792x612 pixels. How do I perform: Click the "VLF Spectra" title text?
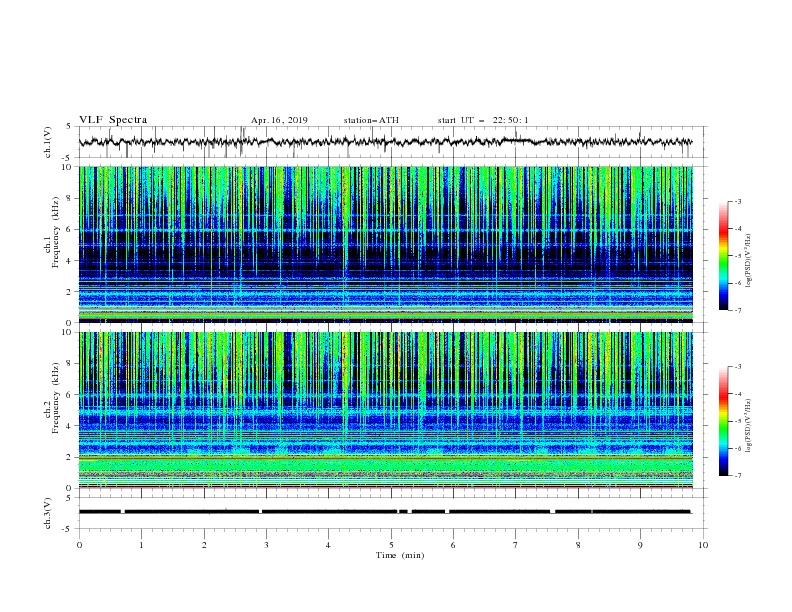tap(113, 120)
